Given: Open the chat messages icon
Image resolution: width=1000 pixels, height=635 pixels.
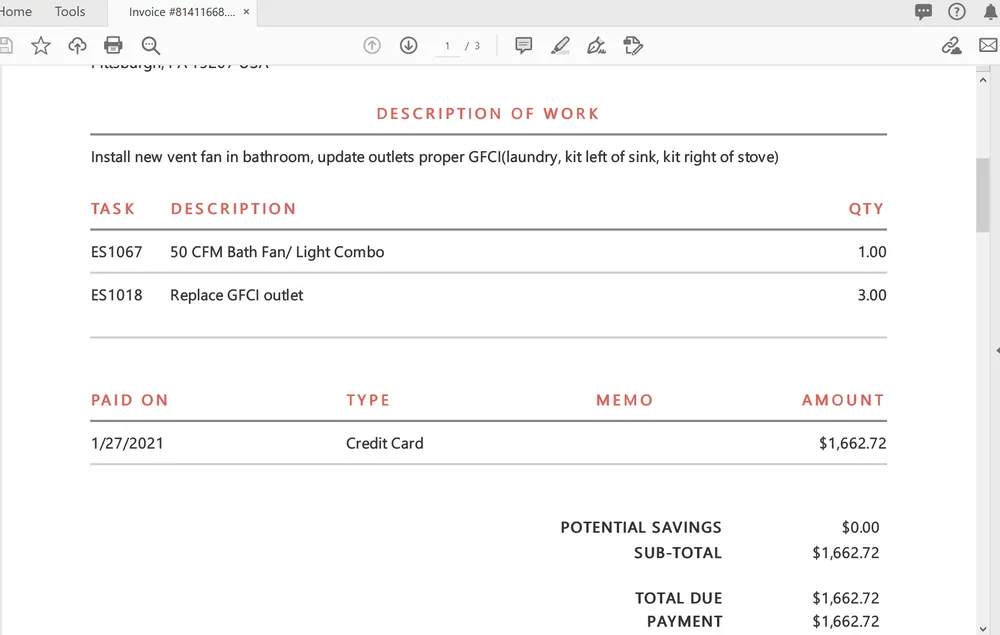Looking at the screenshot, I should 924,12.
